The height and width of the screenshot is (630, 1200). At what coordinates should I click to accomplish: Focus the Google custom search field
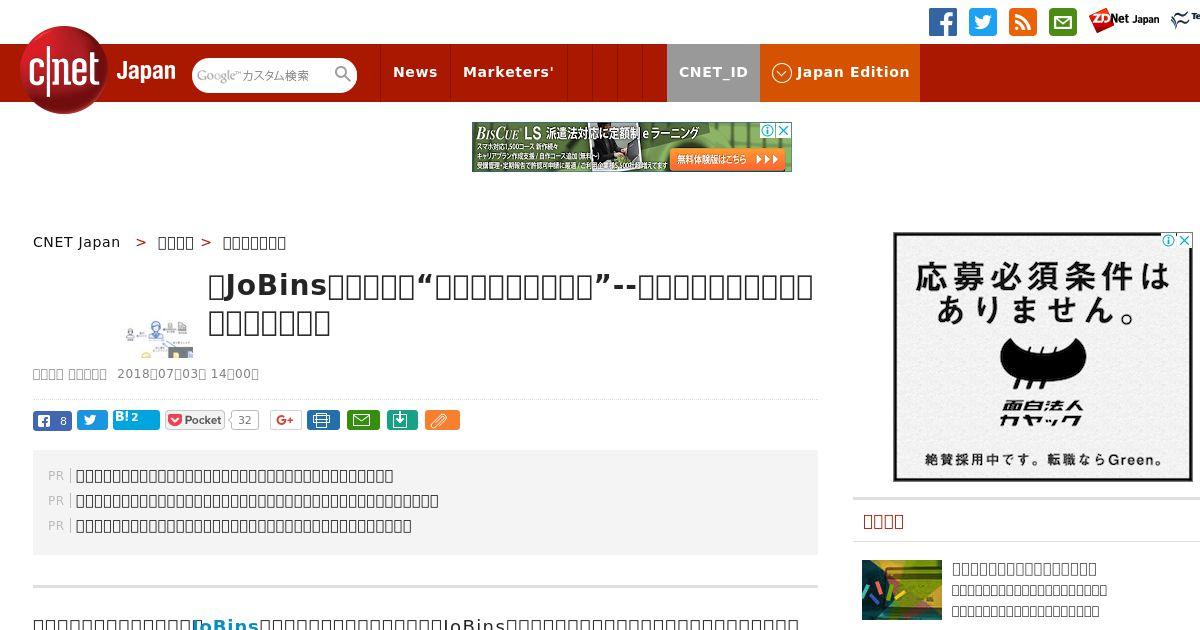point(262,75)
